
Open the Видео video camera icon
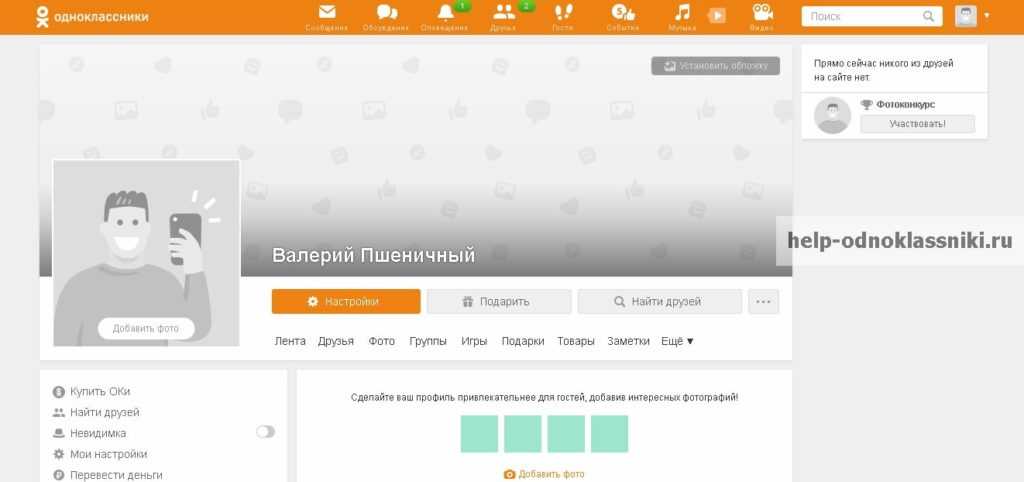762,14
